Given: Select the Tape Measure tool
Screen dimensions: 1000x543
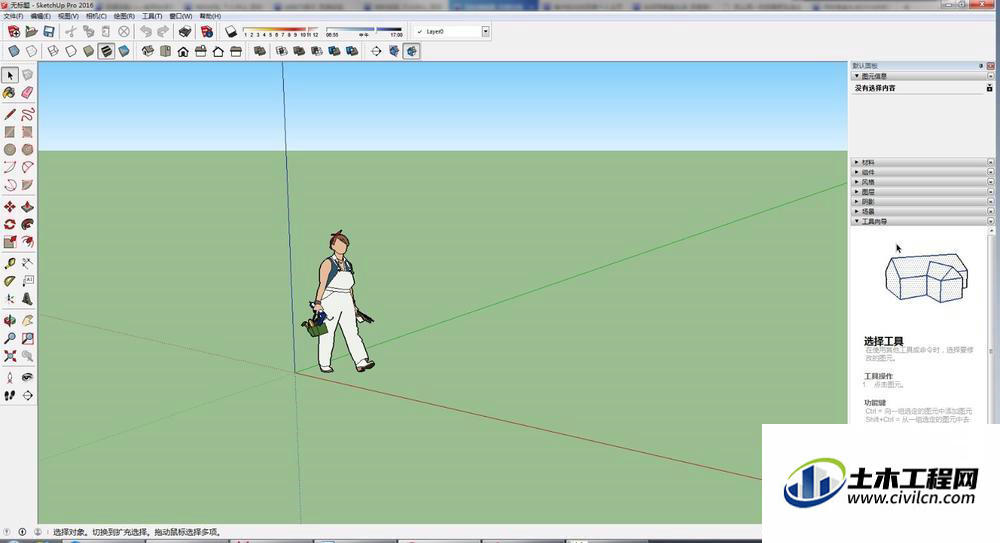Looking at the screenshot, I should click(x=10, y=263).
